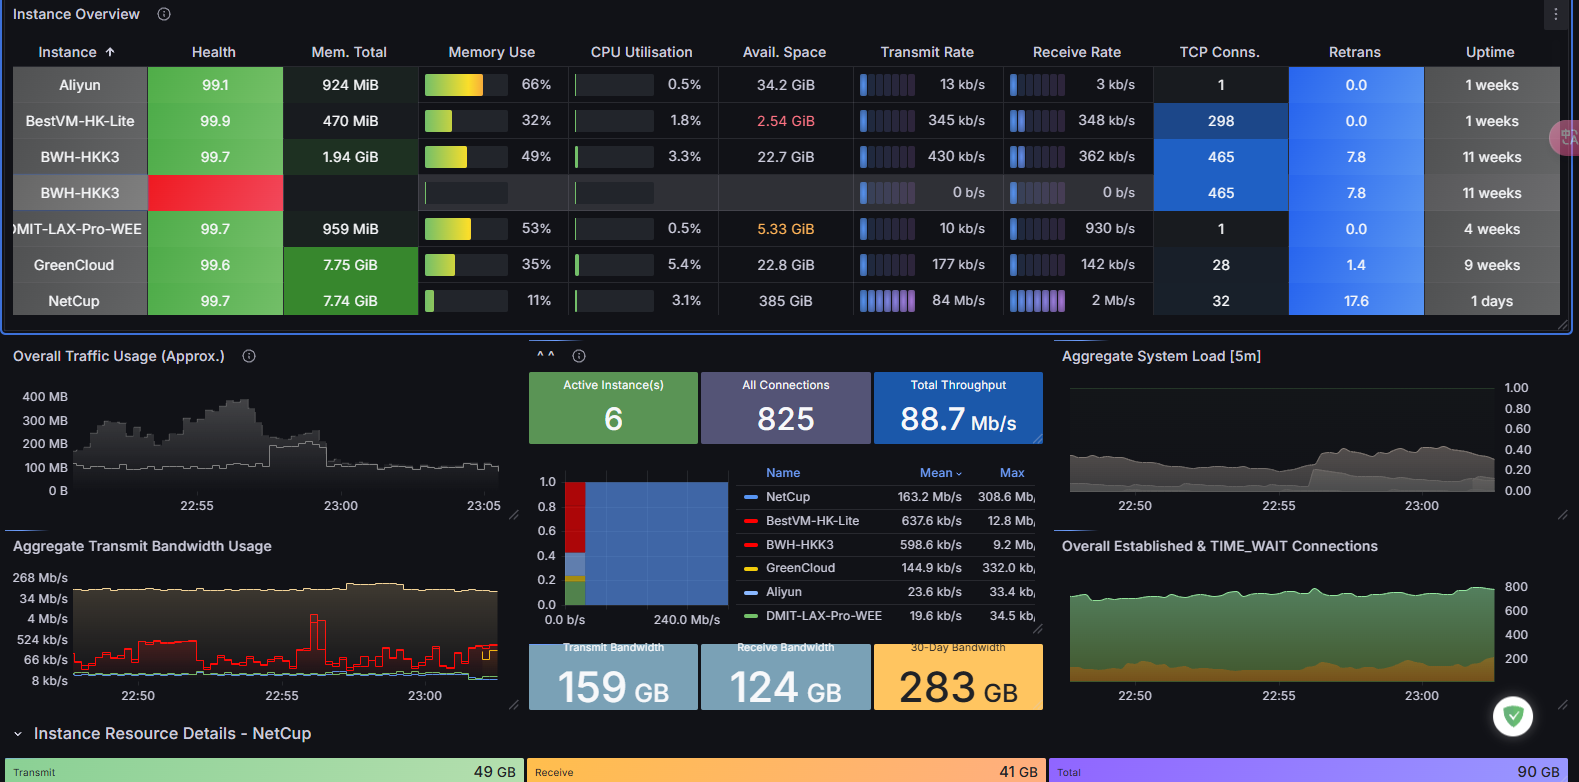The image size is (1579, 782).
Task: Sort the table by the TCP Conns. column
Action: coord(1220,52)
